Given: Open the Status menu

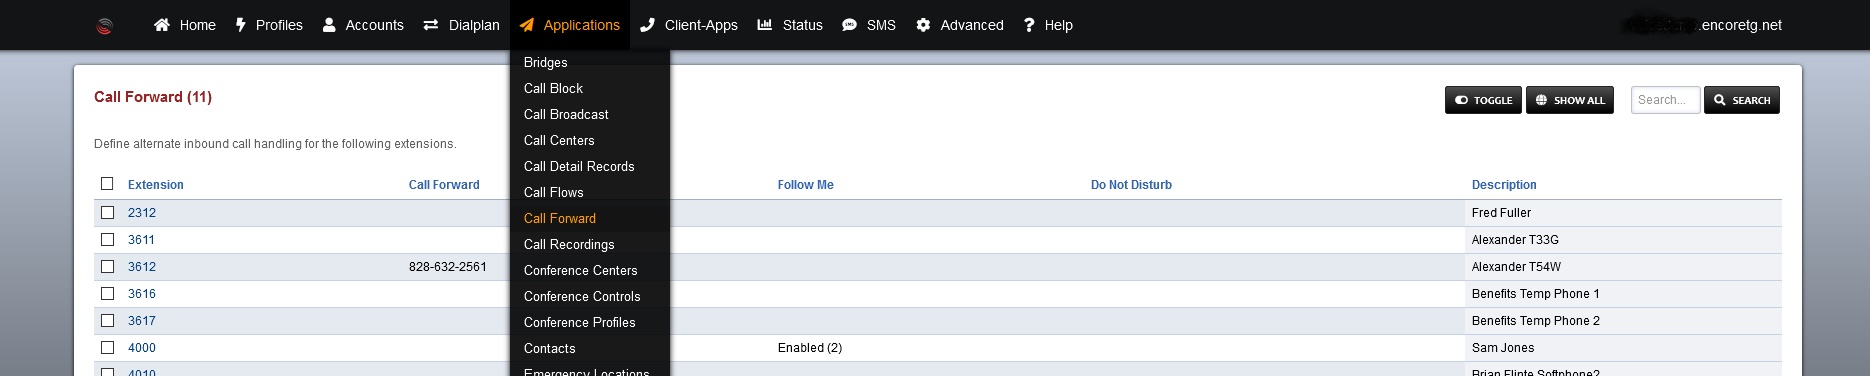Looking at the screenshot, I should [790, 25].
